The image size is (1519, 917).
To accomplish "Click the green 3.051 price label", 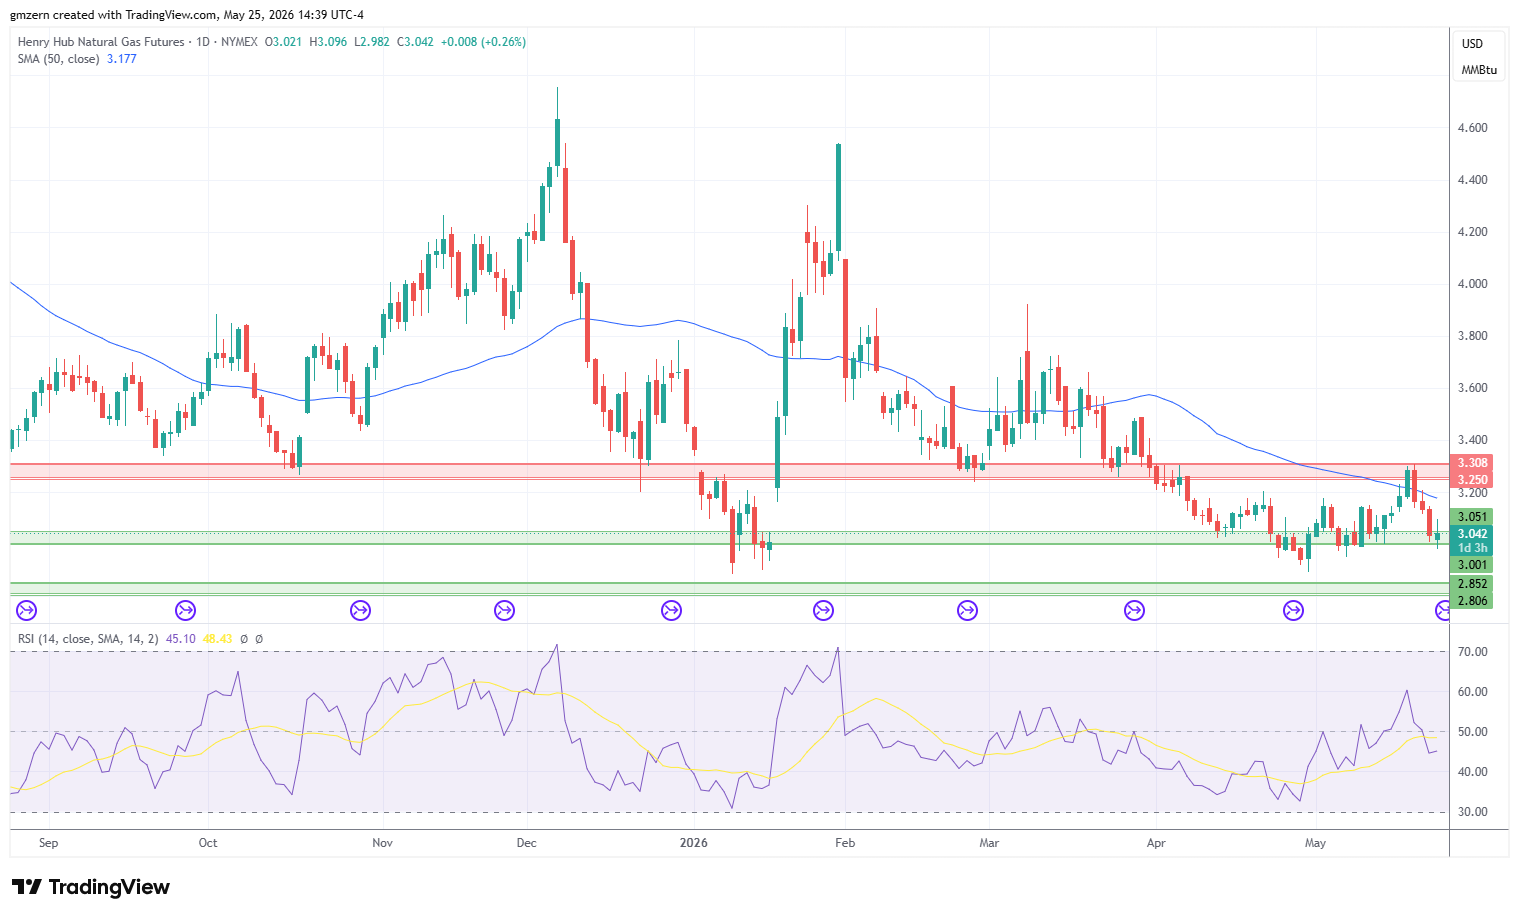I will pos(1472,517).
